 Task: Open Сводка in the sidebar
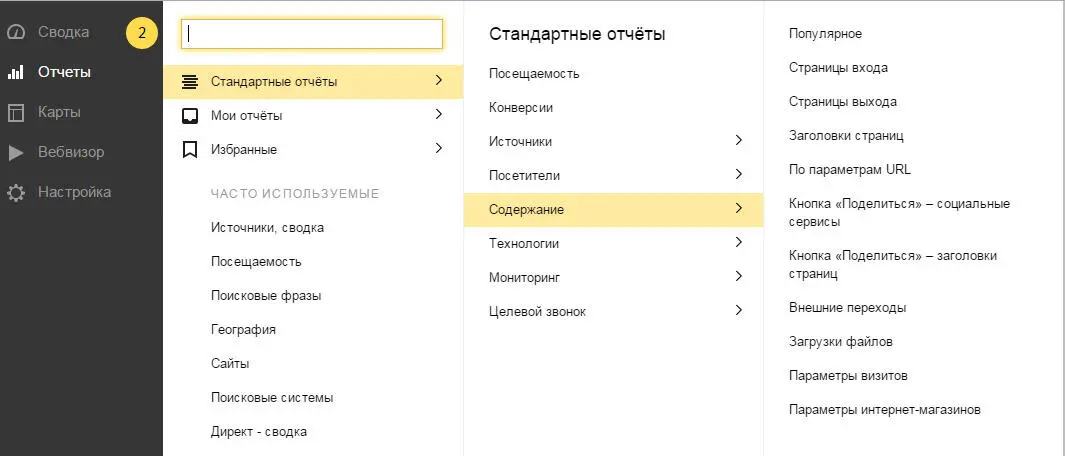click(63, 32)
